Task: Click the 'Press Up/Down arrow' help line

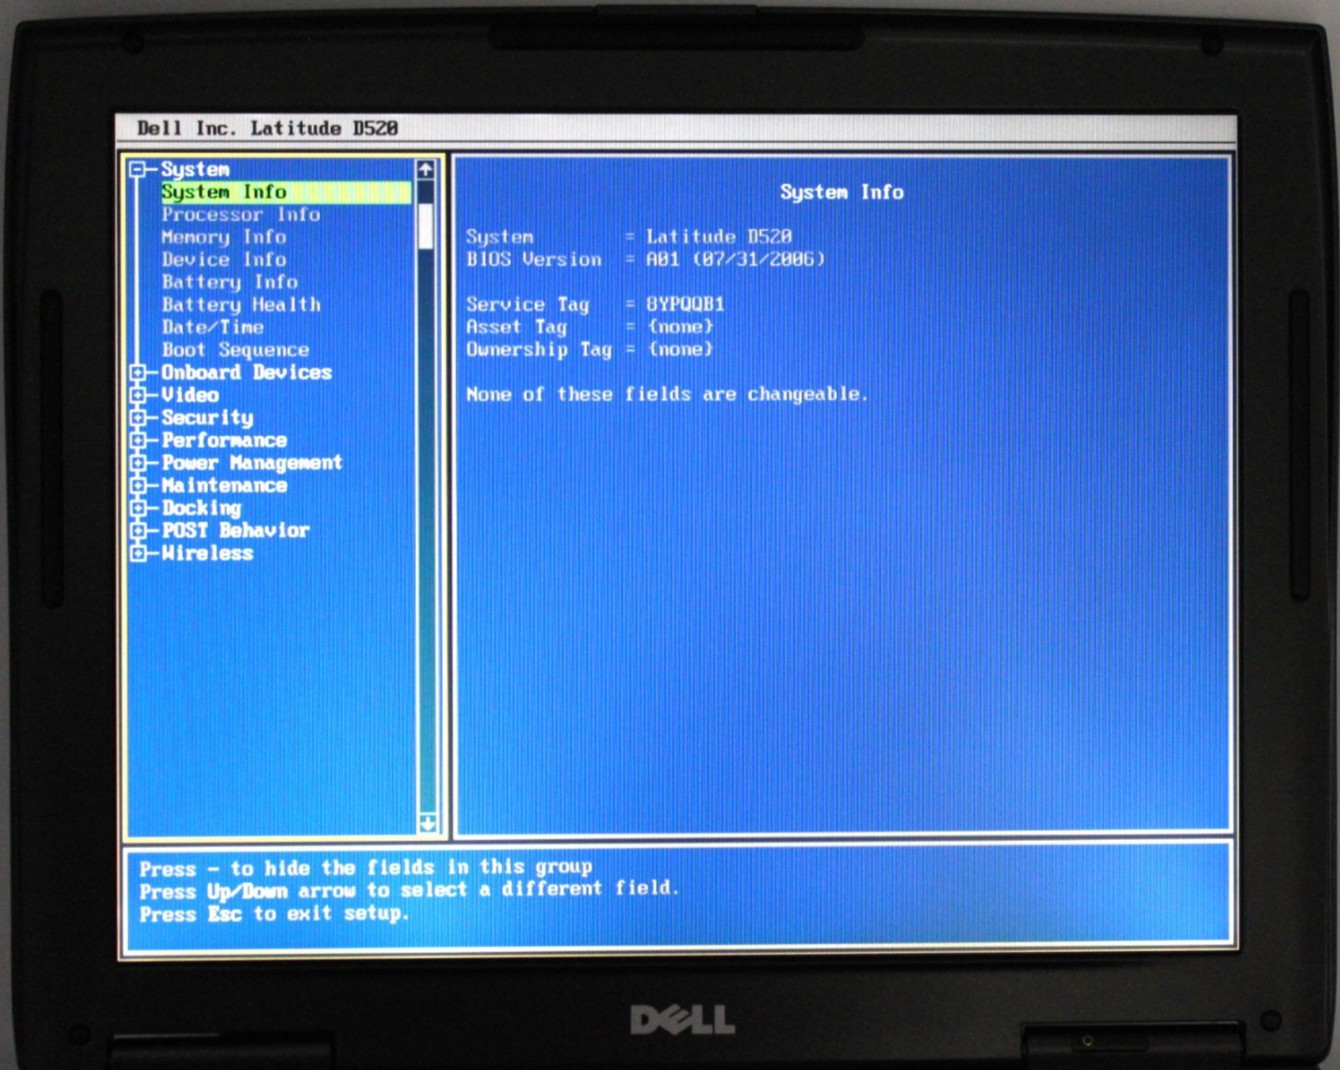Action: coord(409,890)
